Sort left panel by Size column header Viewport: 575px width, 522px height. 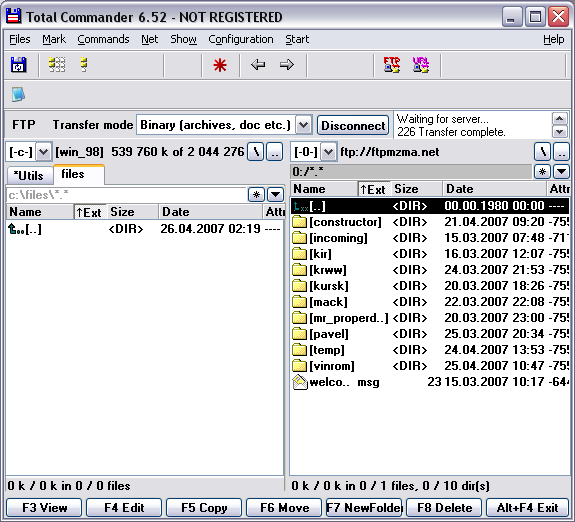(x=133, y=212)
